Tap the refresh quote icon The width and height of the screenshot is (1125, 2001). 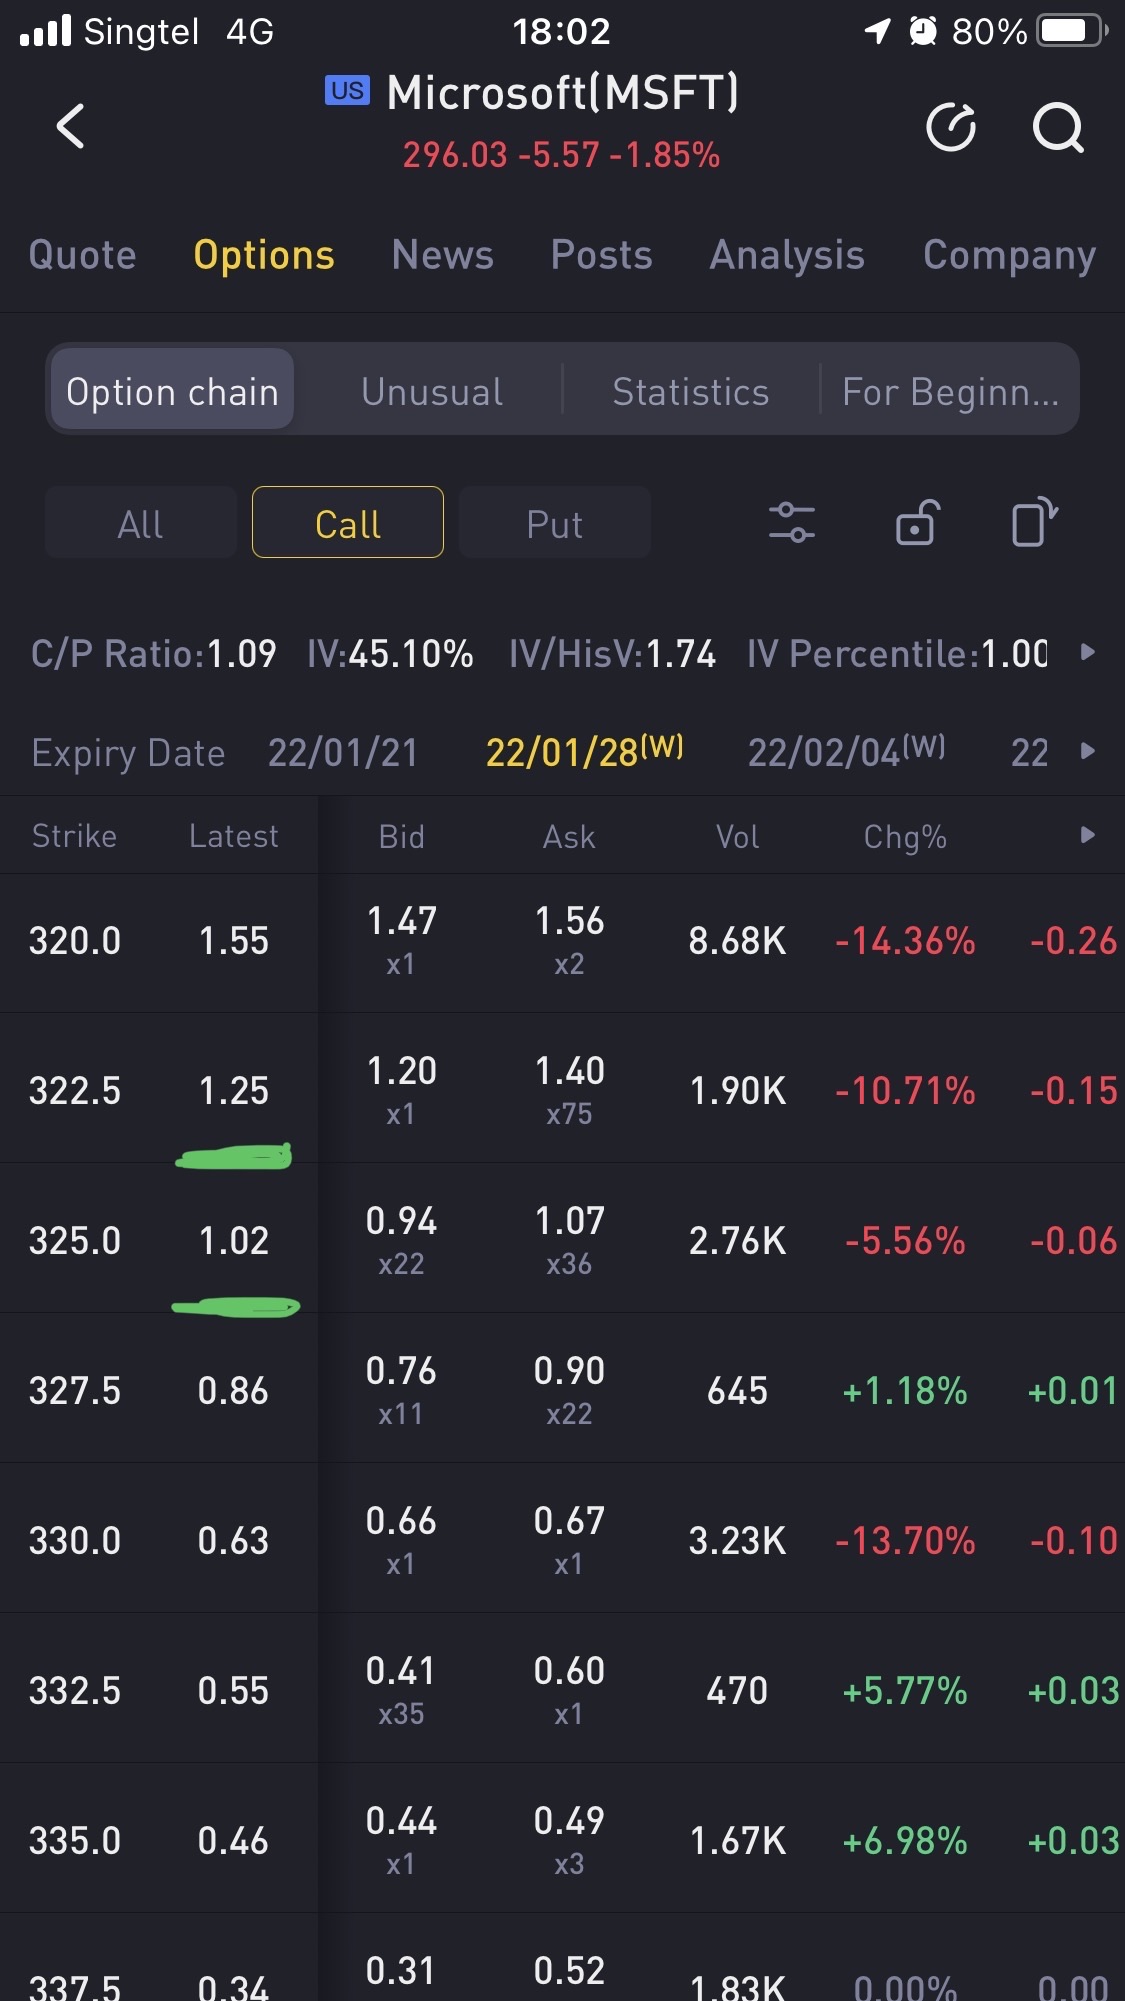950,127
